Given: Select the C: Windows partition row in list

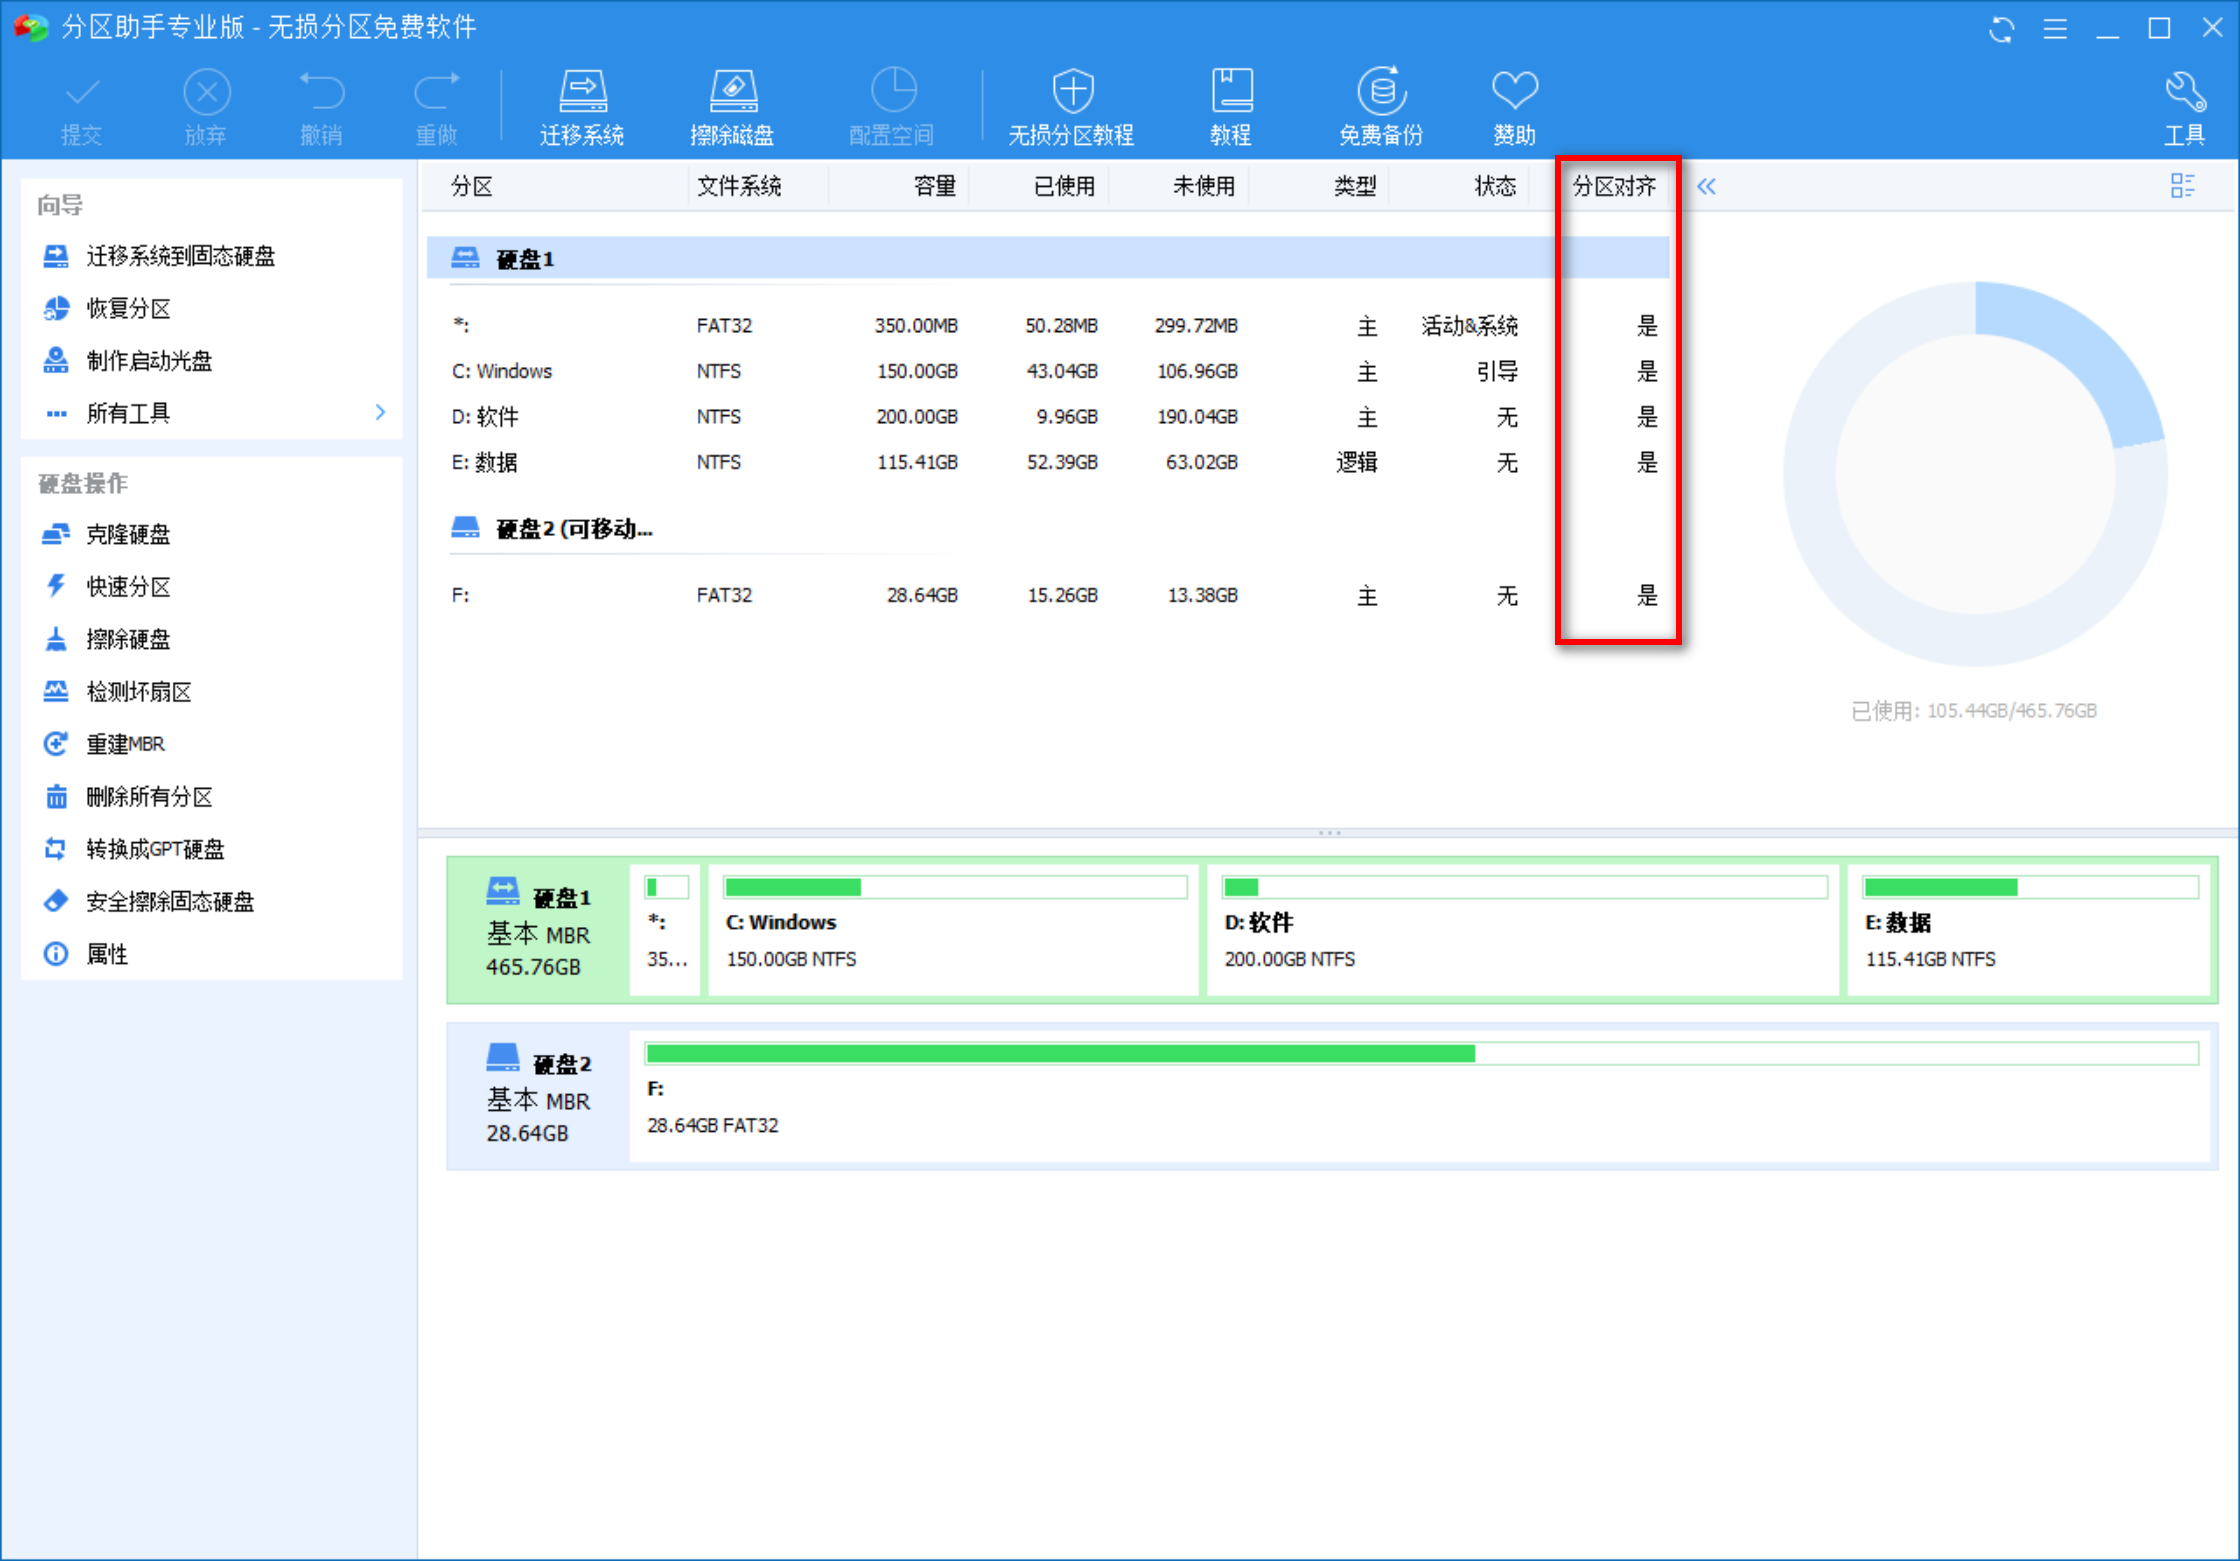Looking at the screenshot, I should [x=1047, y=371].
